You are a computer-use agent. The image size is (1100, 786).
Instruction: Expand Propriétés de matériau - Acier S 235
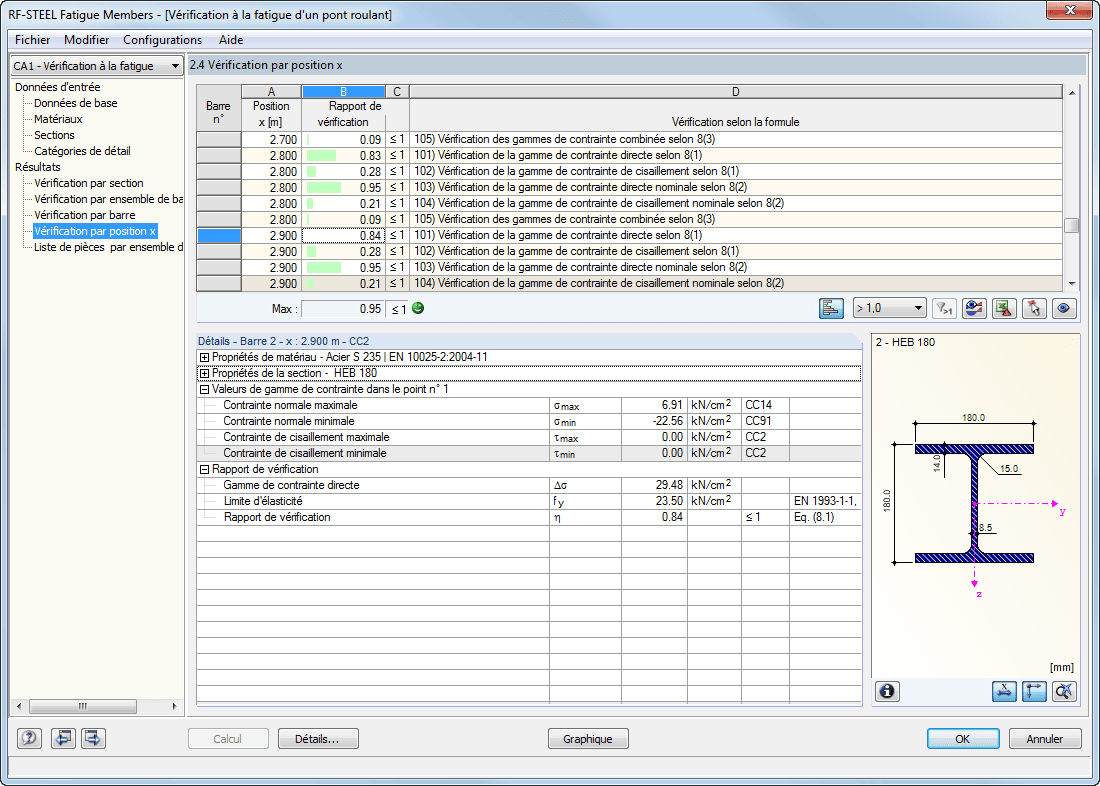click(x=204, y=357)
